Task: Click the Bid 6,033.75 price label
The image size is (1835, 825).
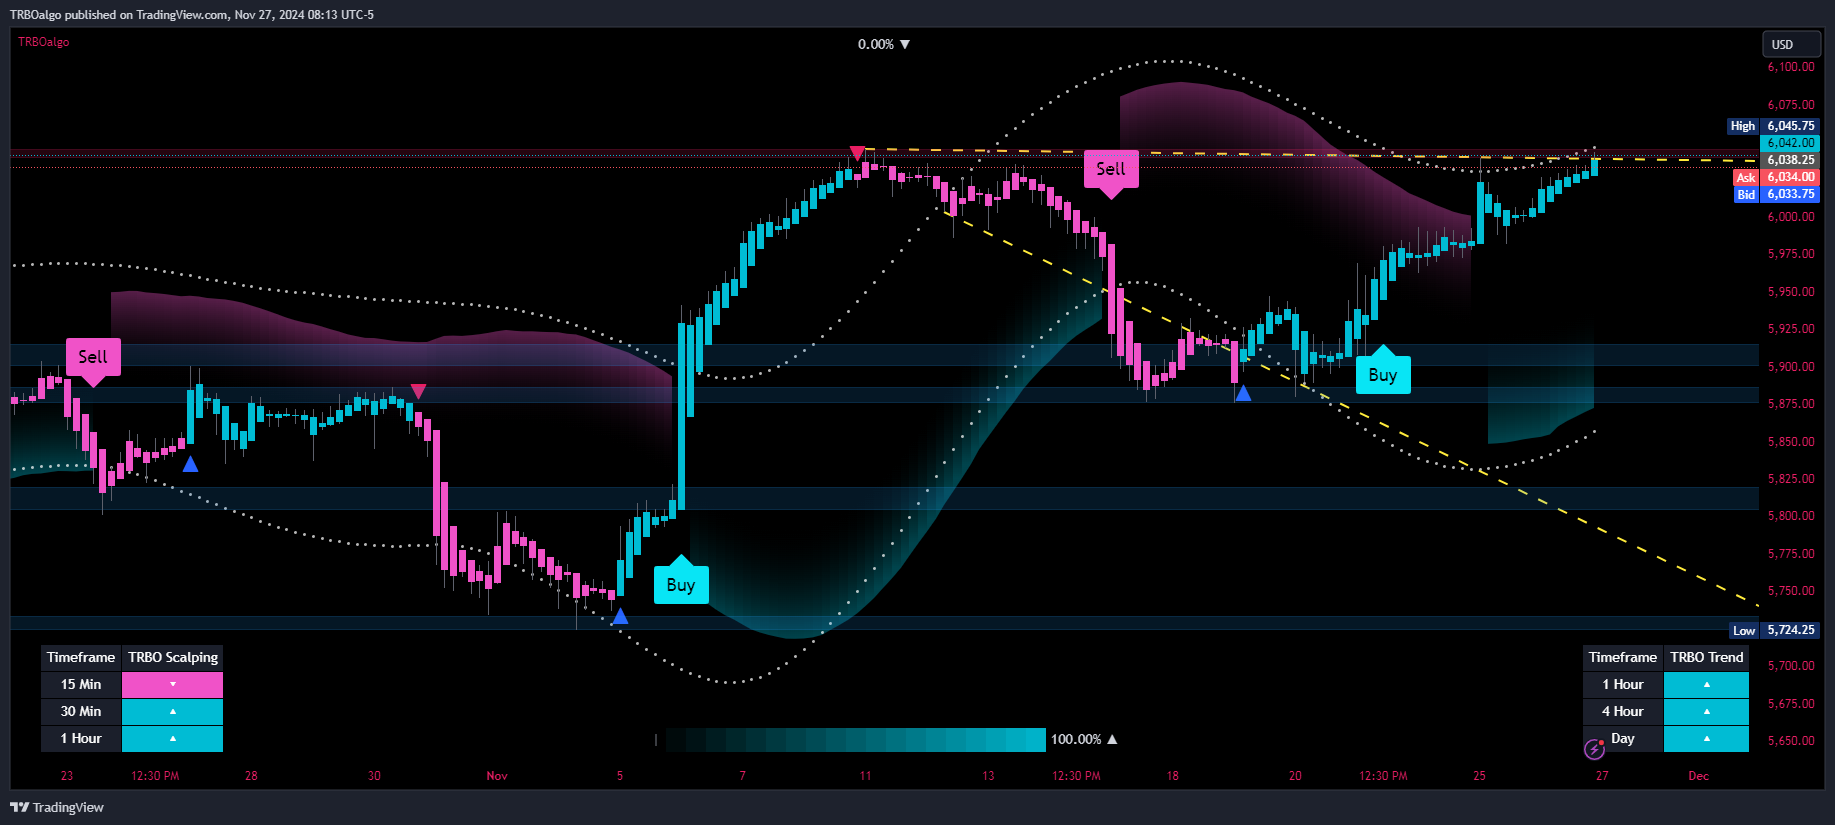Action: coord(1776,195)
